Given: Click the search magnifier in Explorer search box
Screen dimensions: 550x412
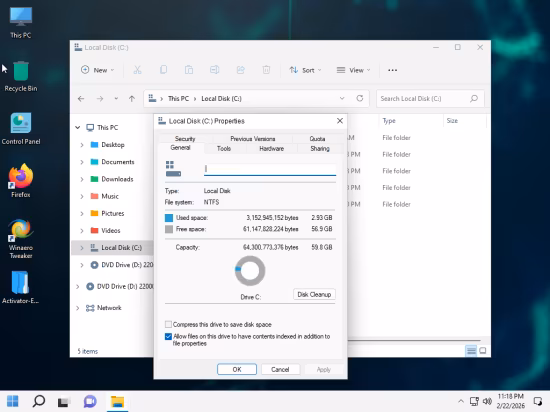Looking at the screenshot, I should tap(474, 99).
